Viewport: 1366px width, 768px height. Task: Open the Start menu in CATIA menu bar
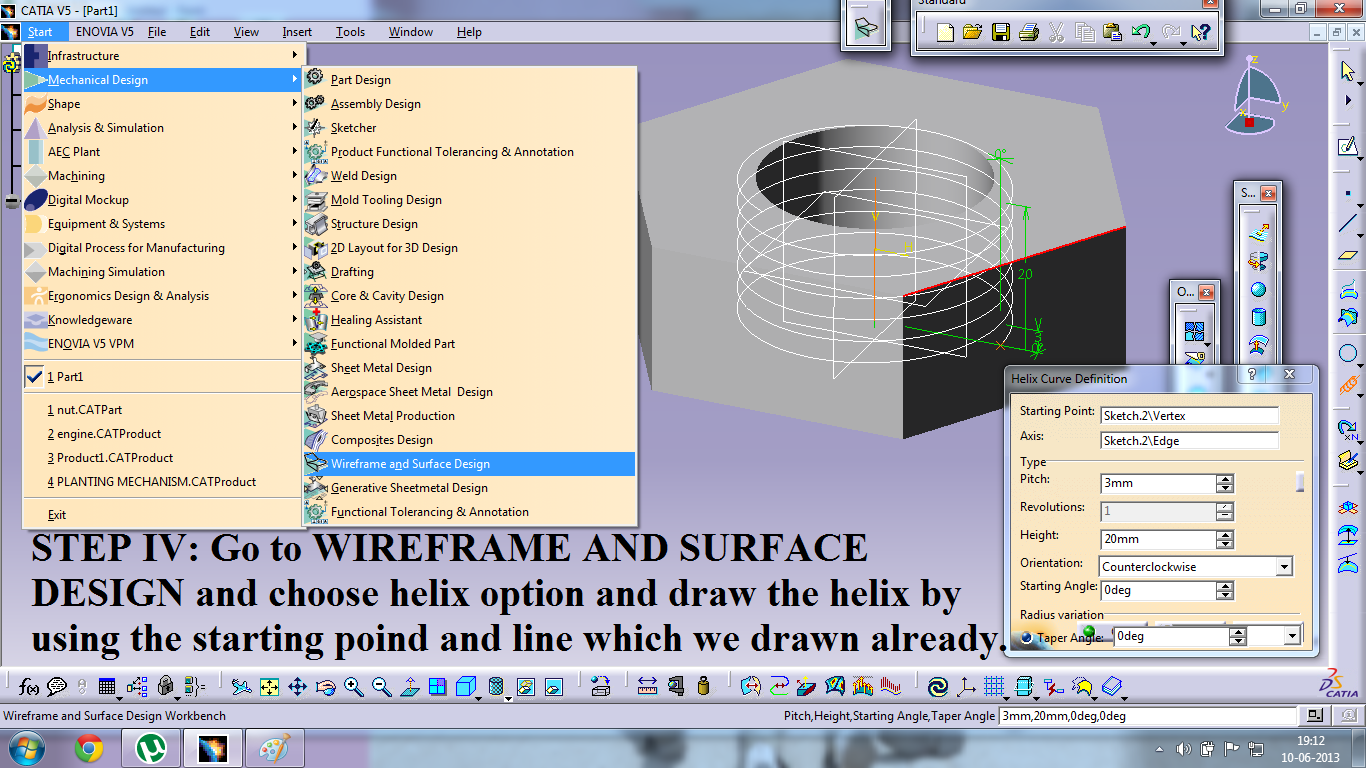pyautogui.click(x=40, y=32)
